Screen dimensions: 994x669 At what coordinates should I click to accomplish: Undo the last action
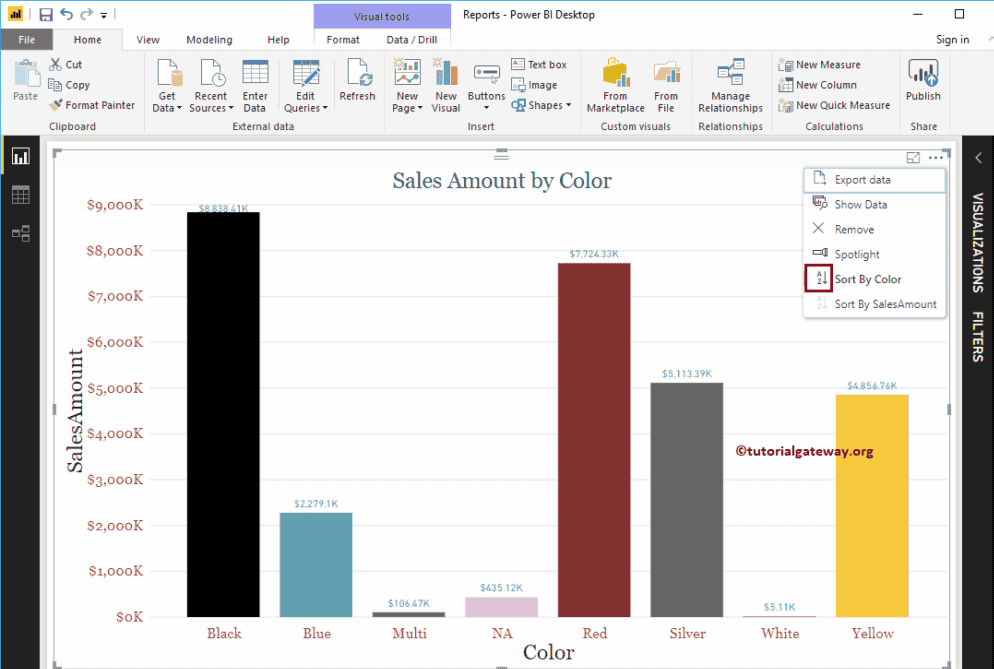coord(66,14)
